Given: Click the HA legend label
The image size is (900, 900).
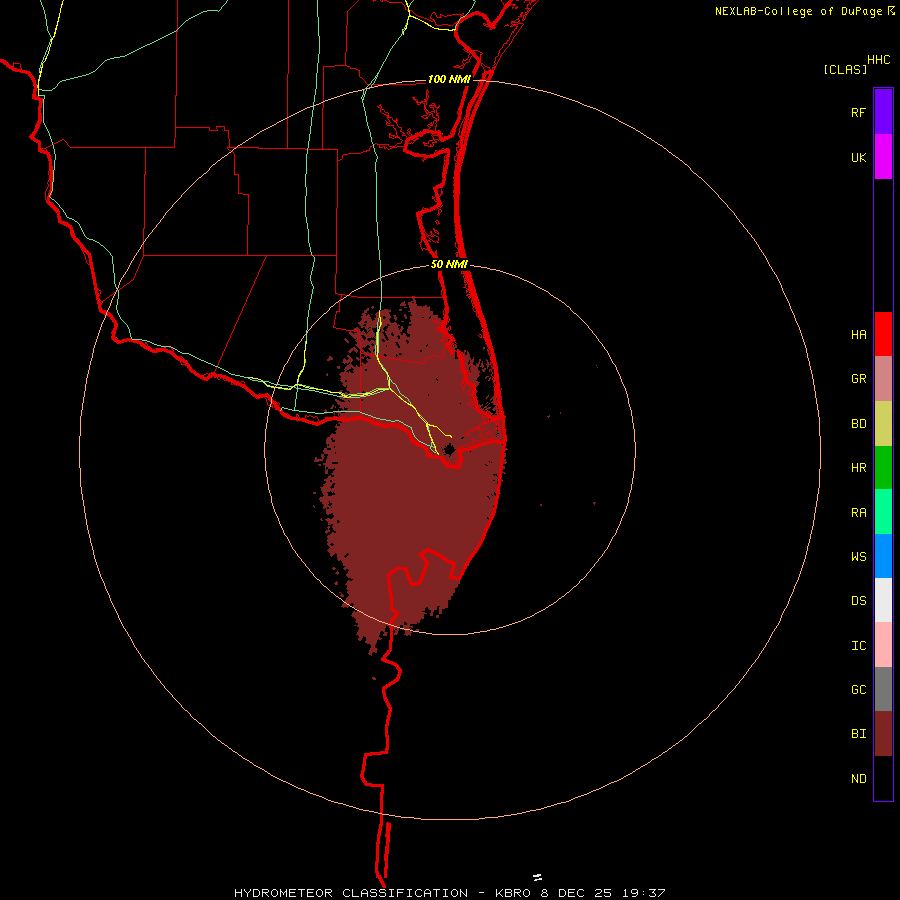Looking at the screenshot, I should (858, 334).
